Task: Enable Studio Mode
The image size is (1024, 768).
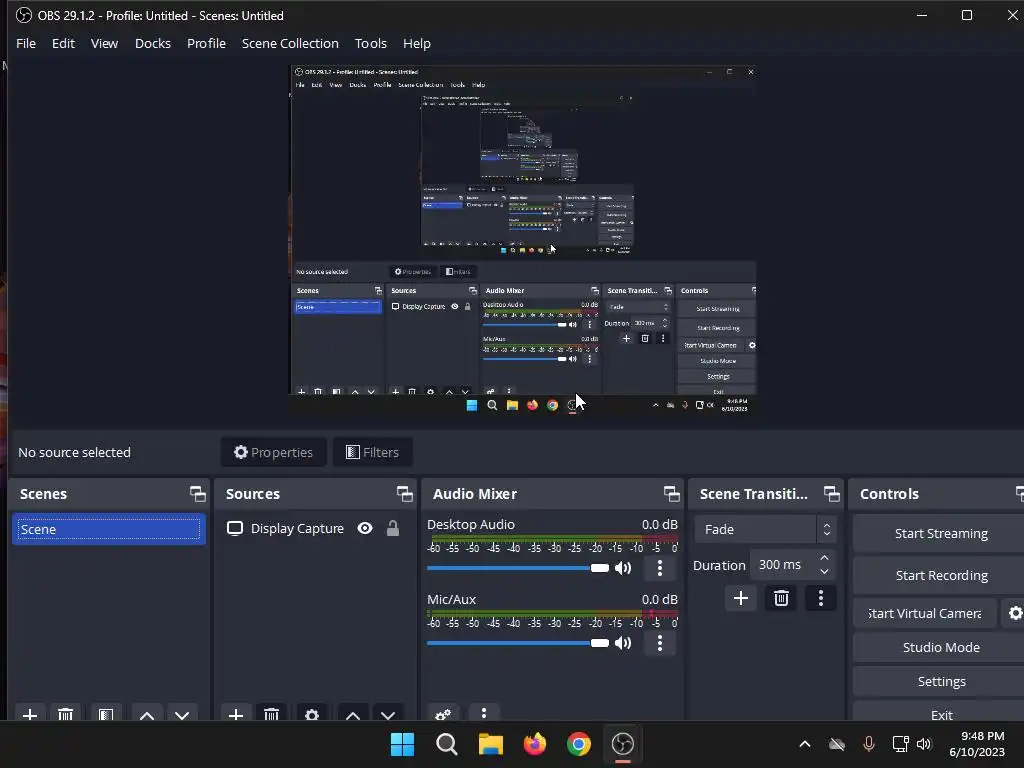Action: click(x=940, y=647)
